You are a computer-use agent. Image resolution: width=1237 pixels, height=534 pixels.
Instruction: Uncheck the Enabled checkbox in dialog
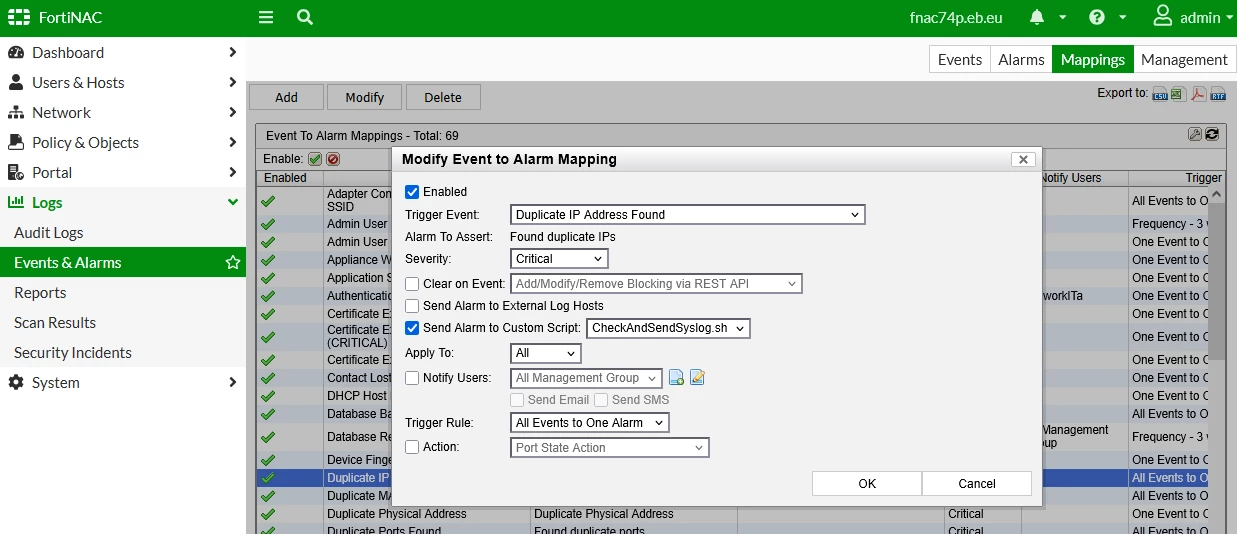pos(412,192)
